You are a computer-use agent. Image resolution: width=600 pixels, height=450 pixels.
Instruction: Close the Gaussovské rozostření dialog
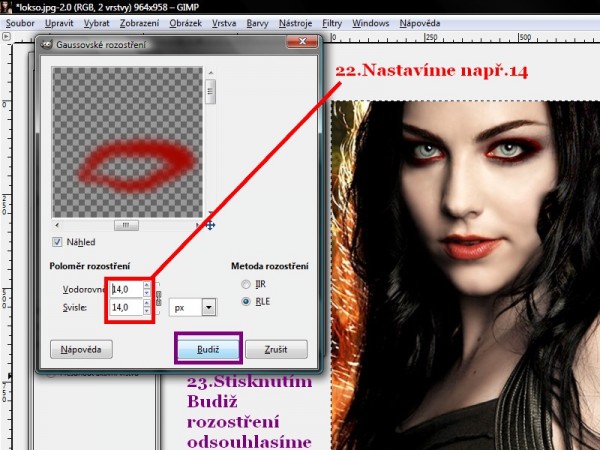(x=302, y=41)
